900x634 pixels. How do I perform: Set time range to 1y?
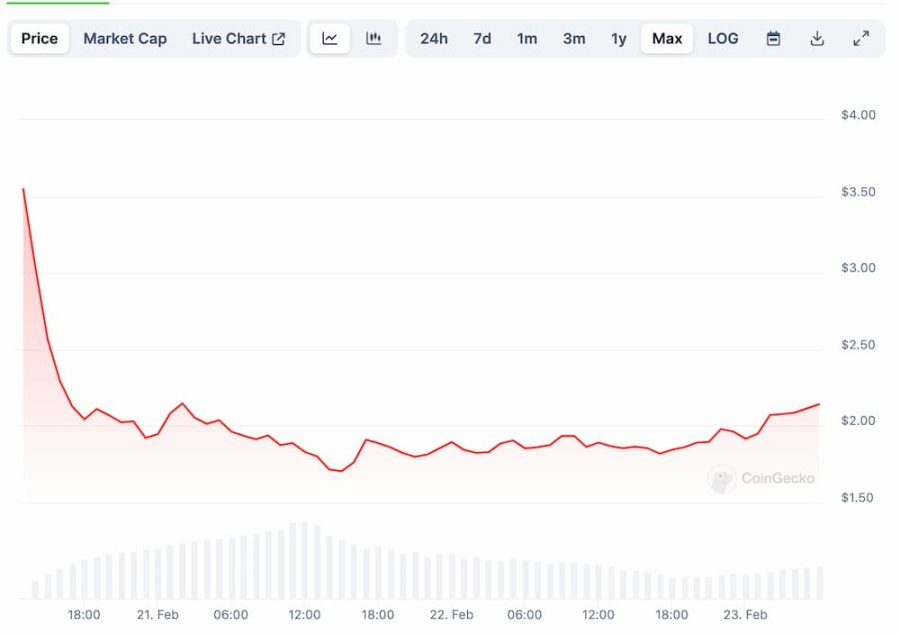tap(619, 39)
